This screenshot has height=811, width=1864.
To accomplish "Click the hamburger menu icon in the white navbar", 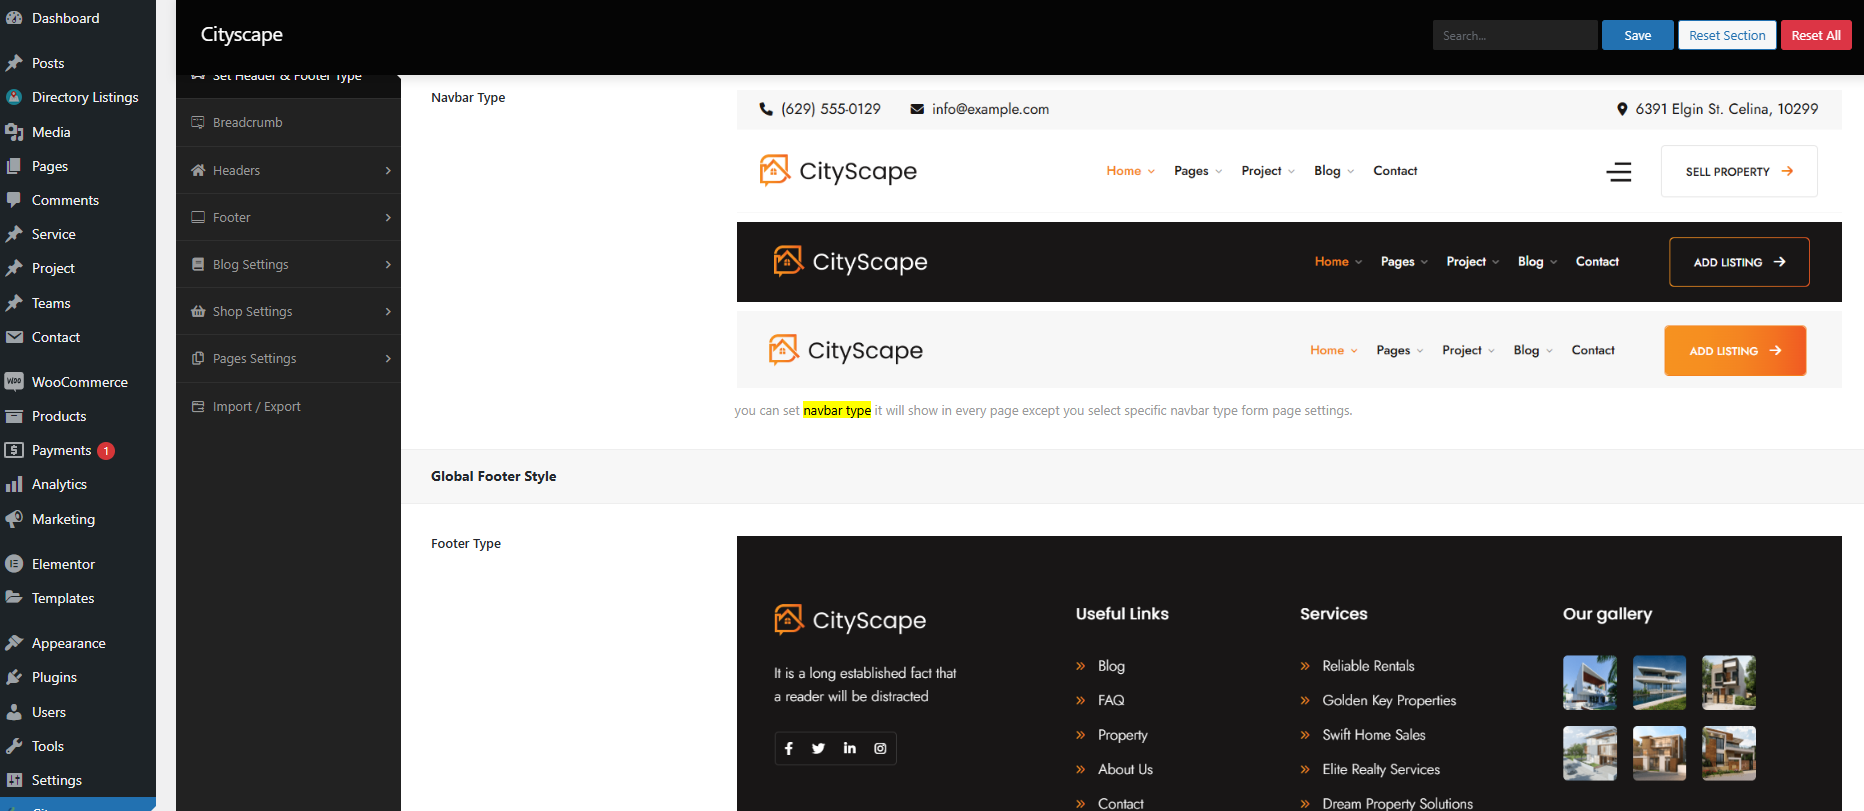I will (x=1619, y=172).
